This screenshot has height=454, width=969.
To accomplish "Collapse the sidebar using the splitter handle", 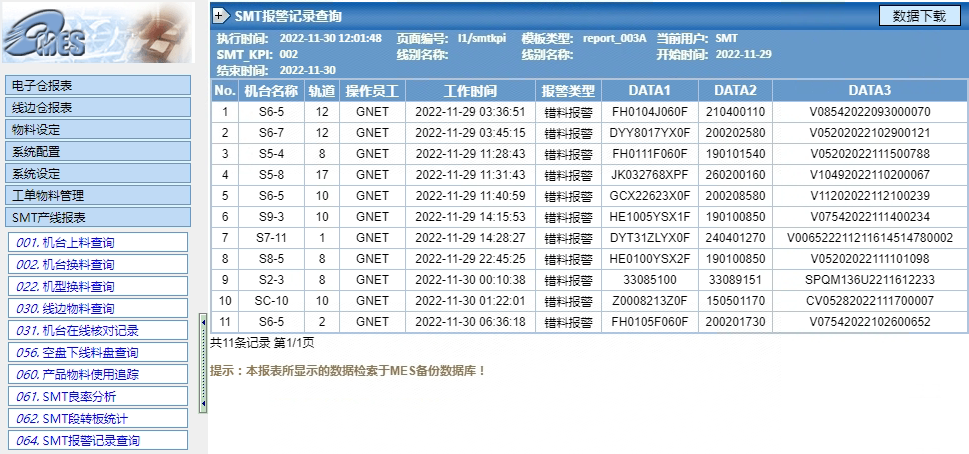I will [x=204, y=363].
